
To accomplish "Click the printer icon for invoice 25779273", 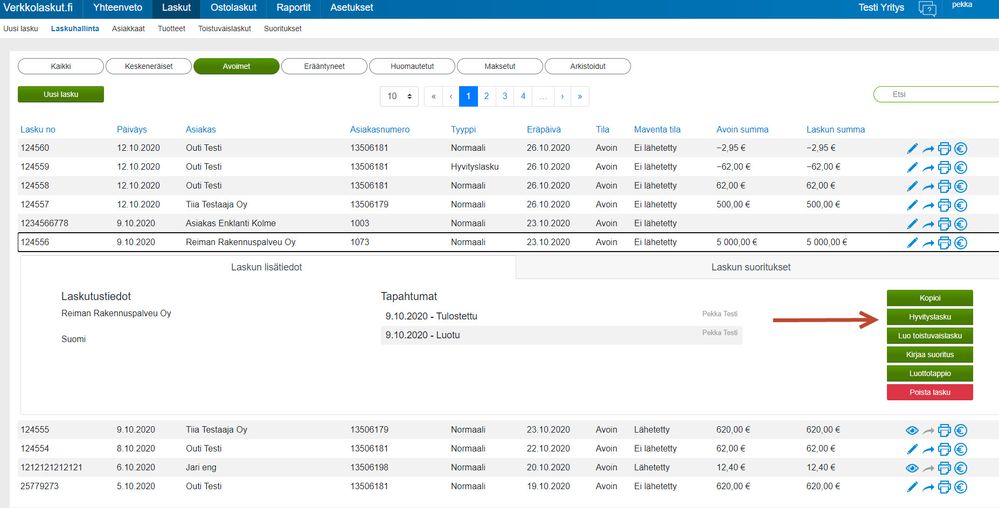I will point(944,487).
